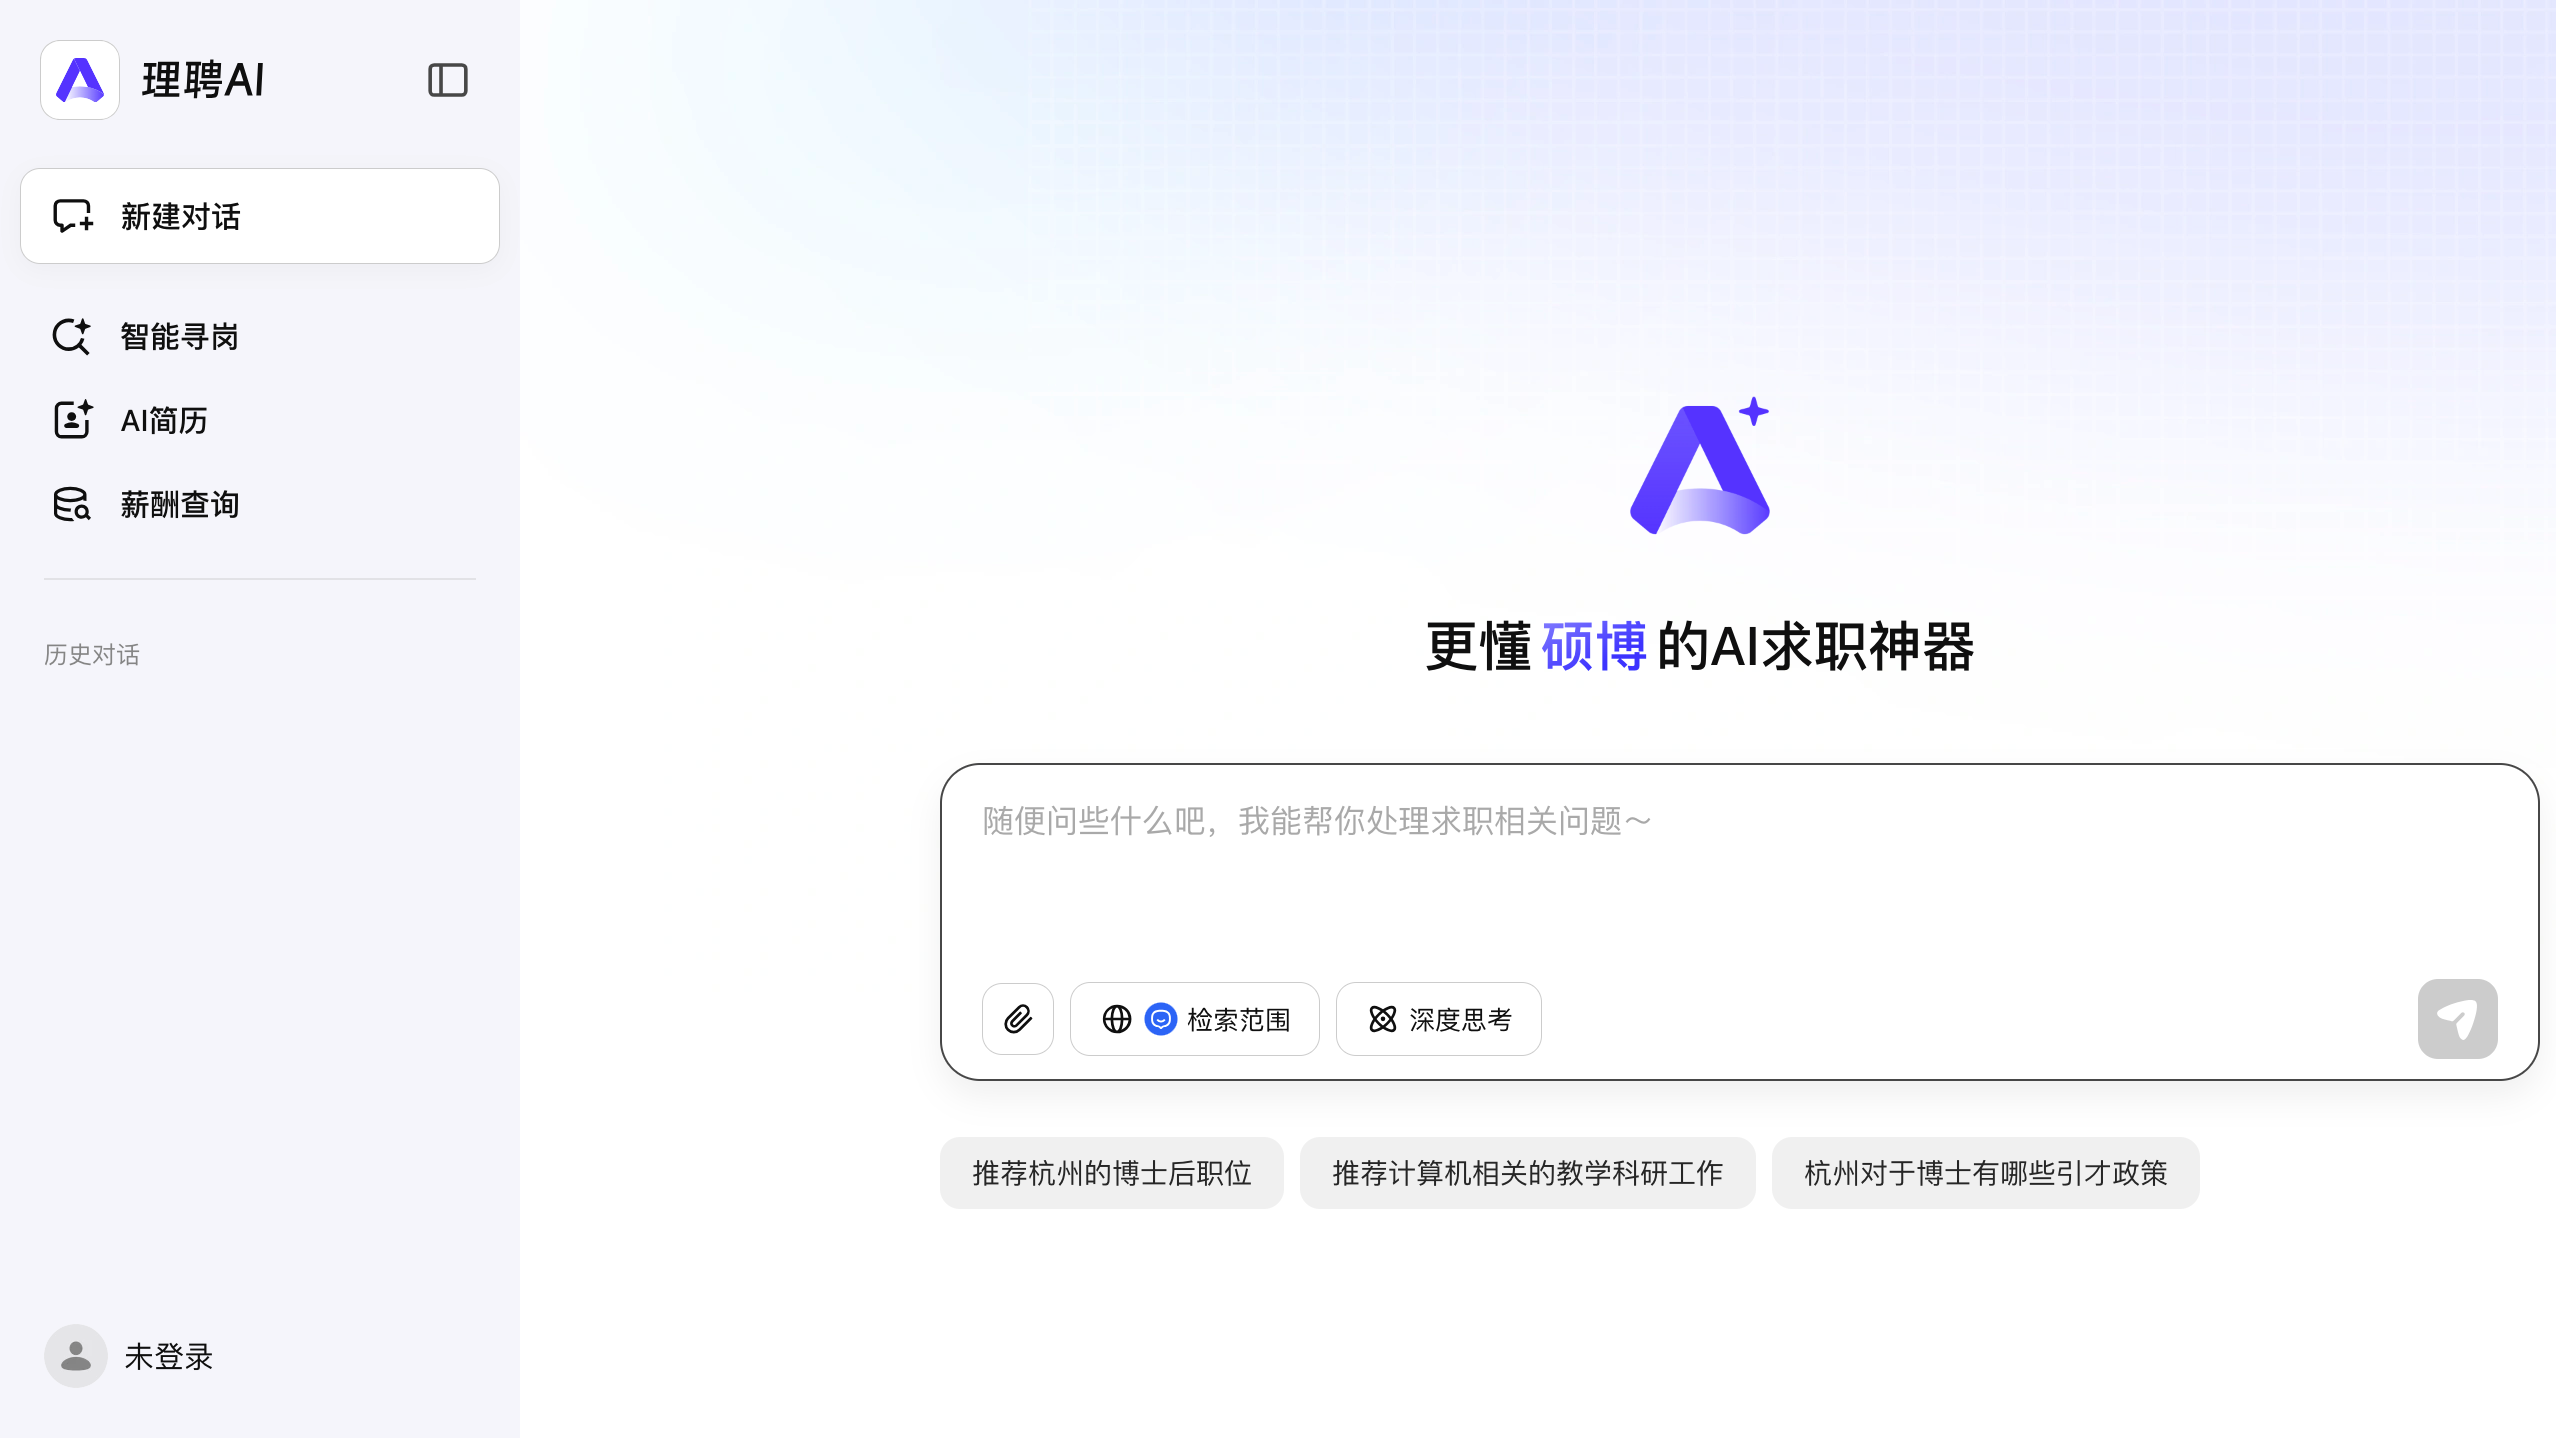Click the globe icon in 检索范围

coord(1117,1019)
